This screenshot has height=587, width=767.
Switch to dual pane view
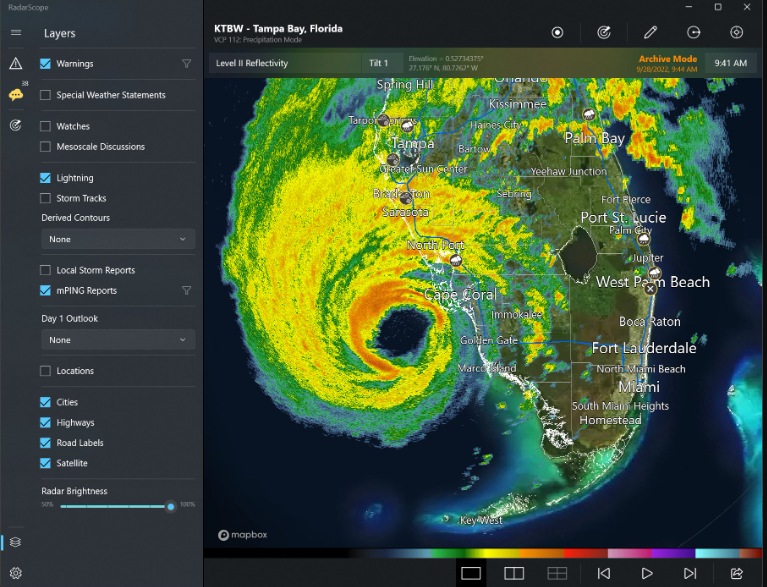[514, 573]
